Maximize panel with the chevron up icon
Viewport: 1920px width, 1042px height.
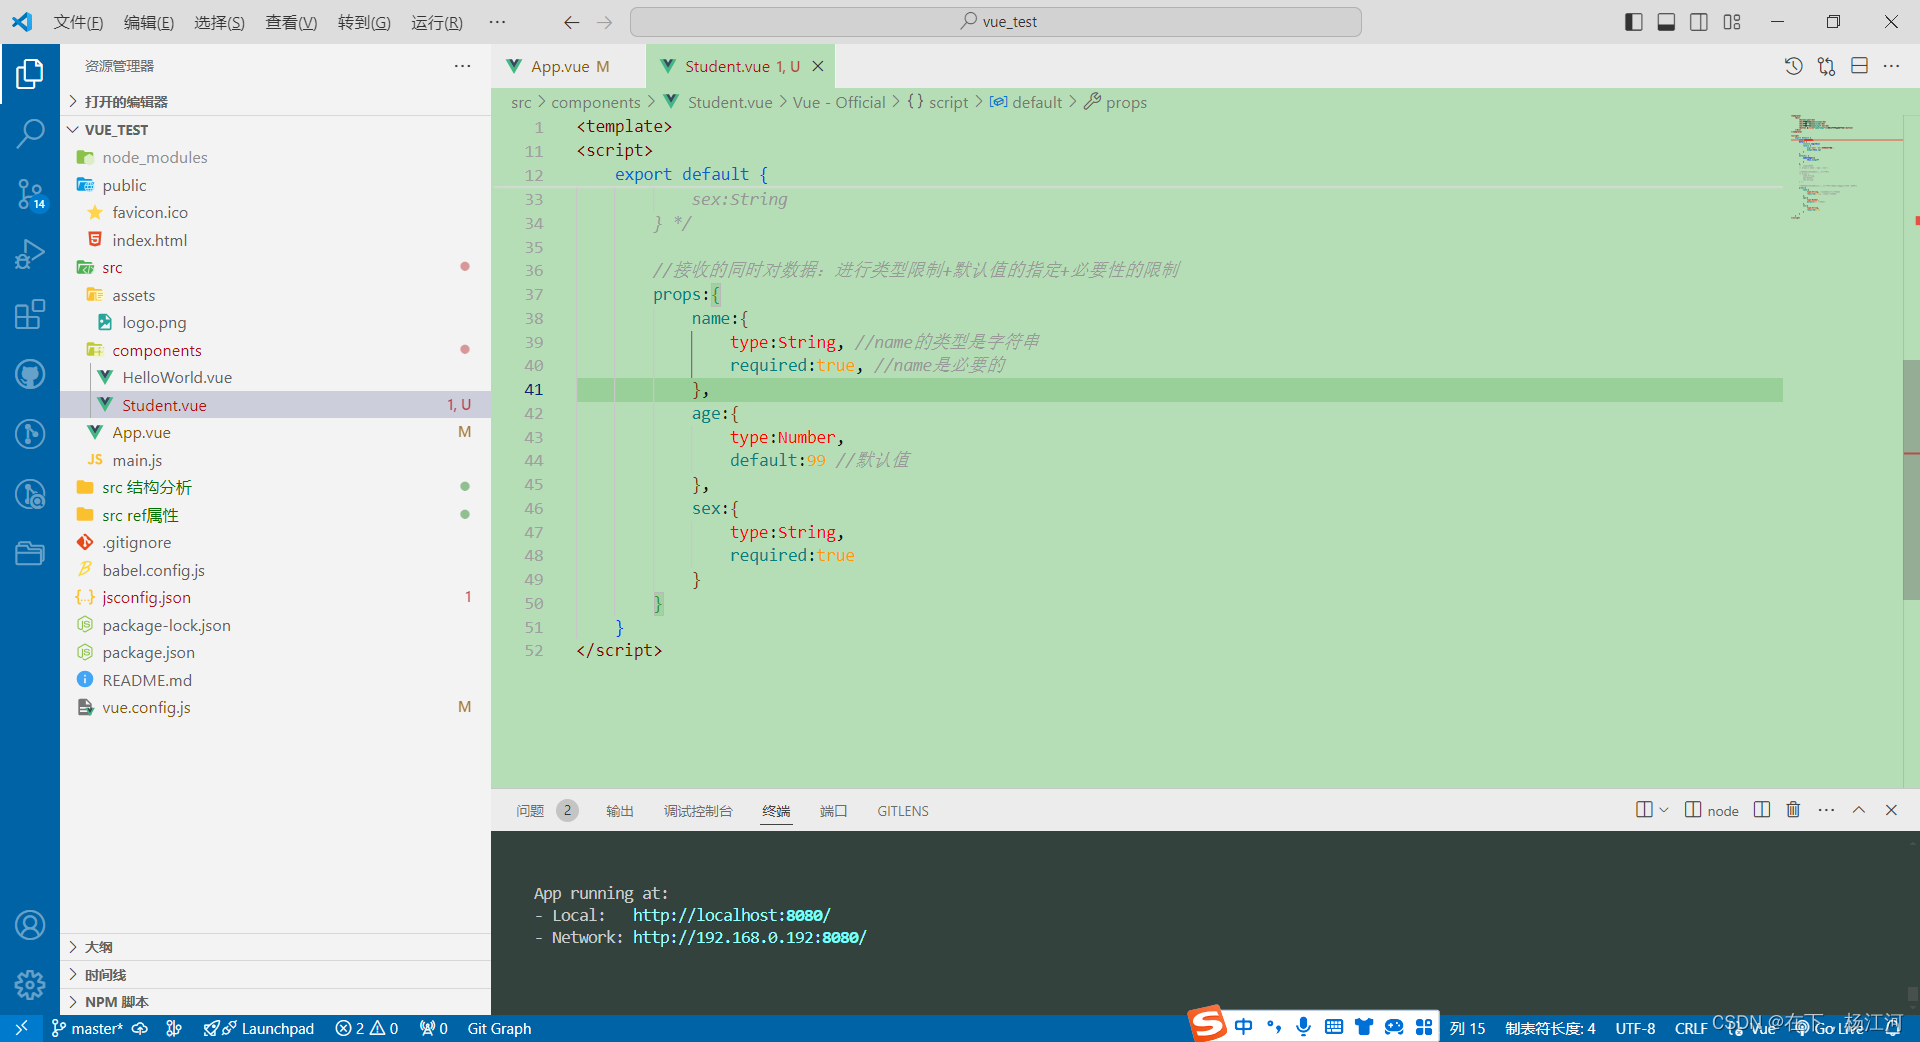point(1858,810)
